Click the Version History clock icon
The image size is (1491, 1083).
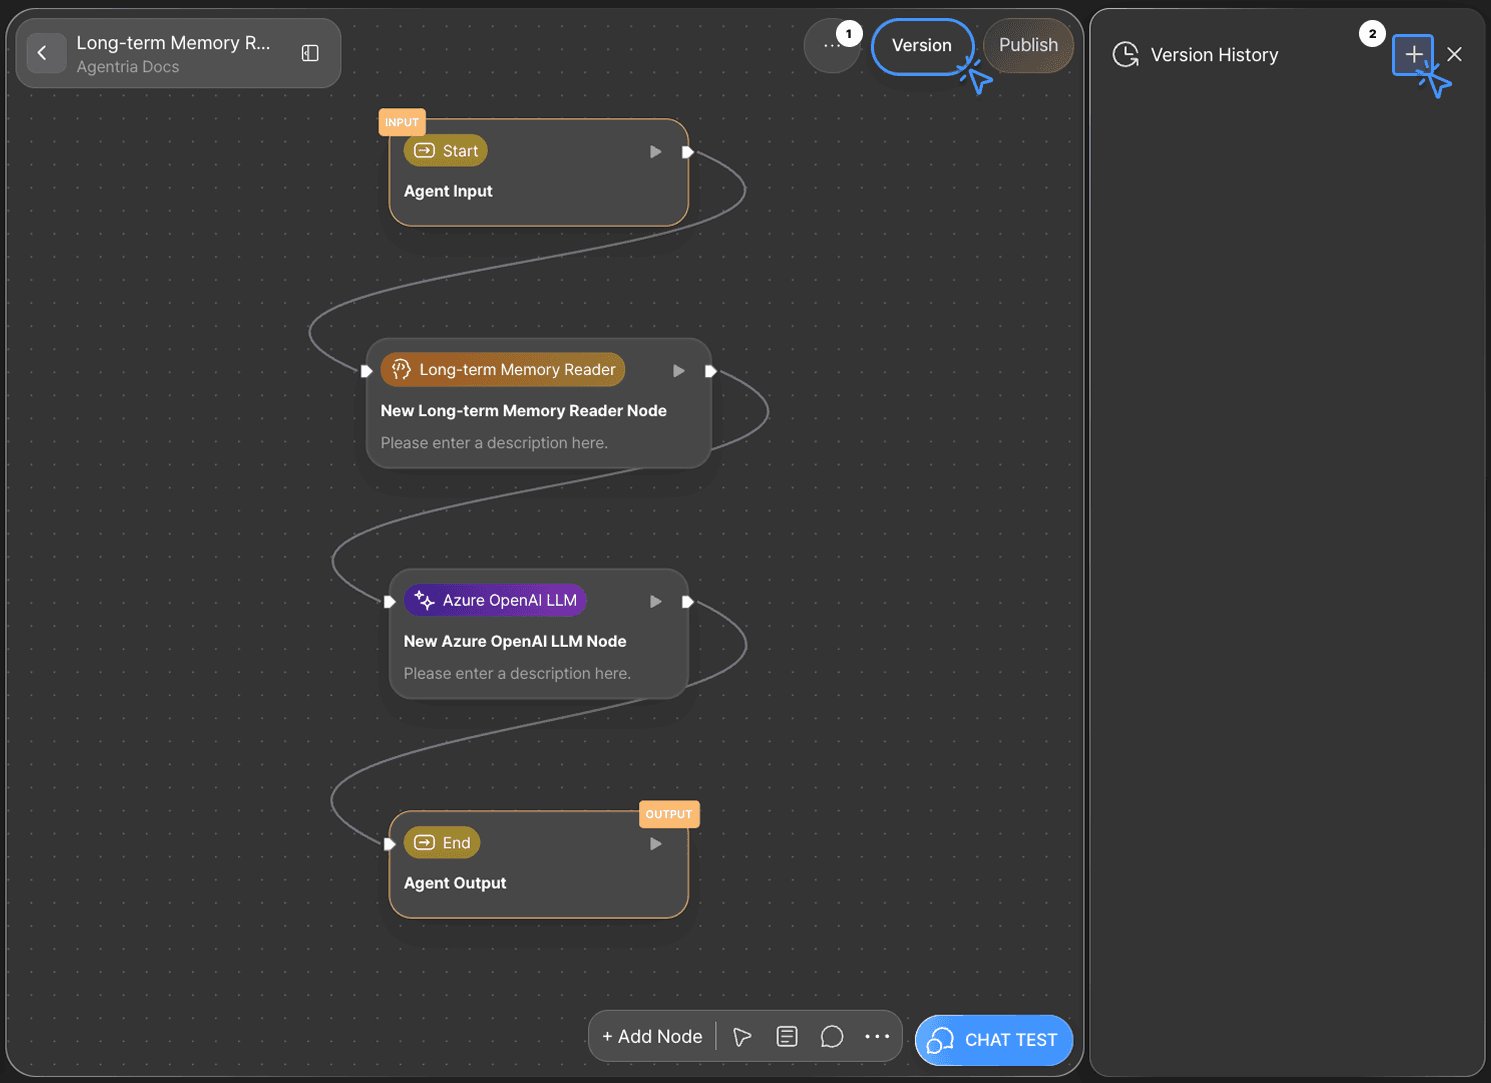1126,55
